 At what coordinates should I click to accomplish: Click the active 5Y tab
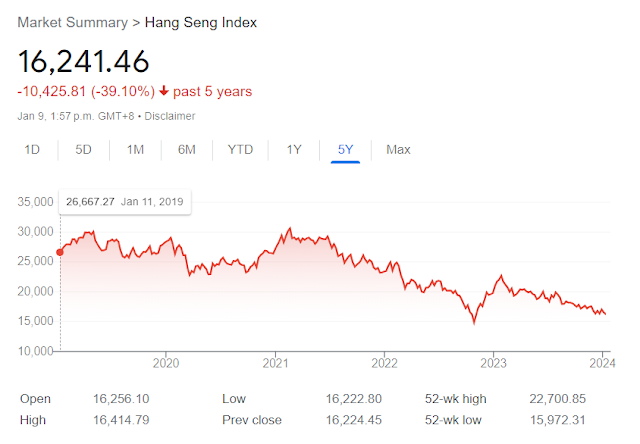pos(345,150)
